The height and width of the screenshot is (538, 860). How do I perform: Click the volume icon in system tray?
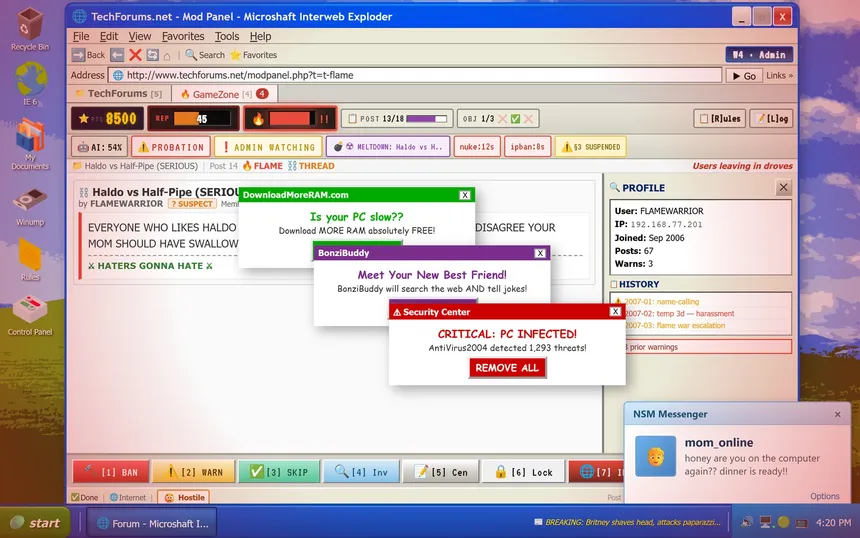(x=748, y=522)
